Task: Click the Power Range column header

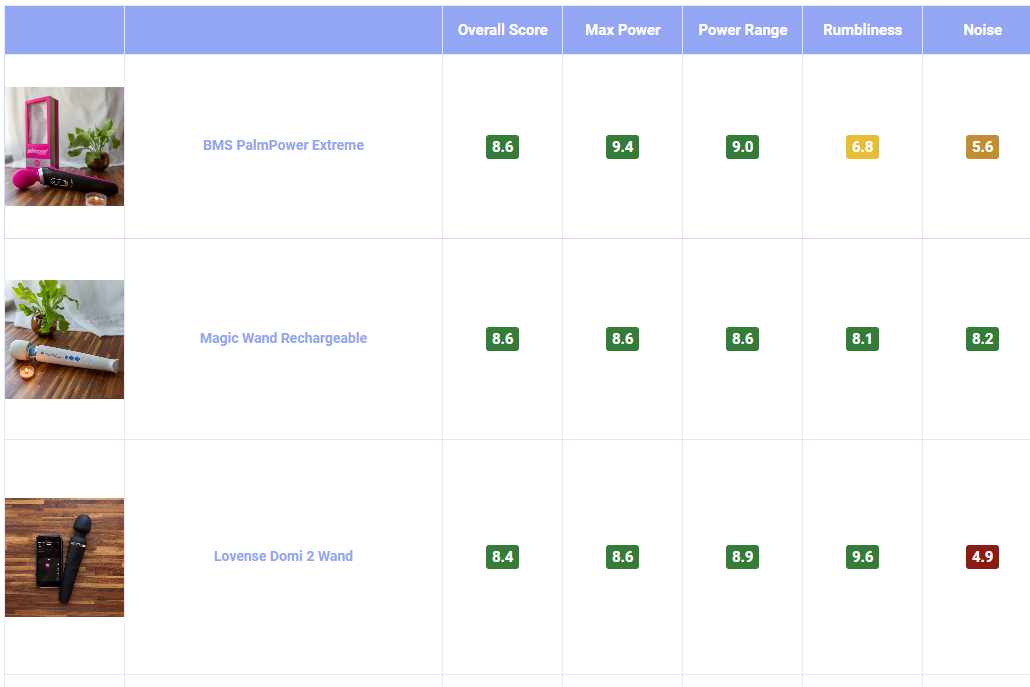Action: pyautogui.click(x=742, y=30)
